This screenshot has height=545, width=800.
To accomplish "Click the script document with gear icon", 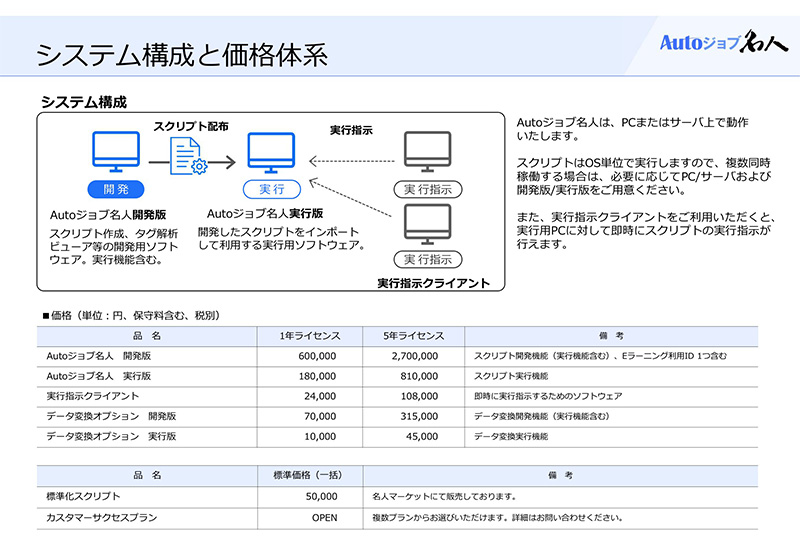I will pos(188,158).
